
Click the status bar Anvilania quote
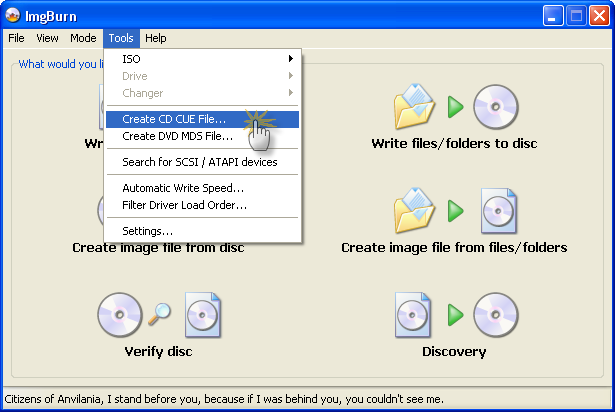tap(224, 399)
